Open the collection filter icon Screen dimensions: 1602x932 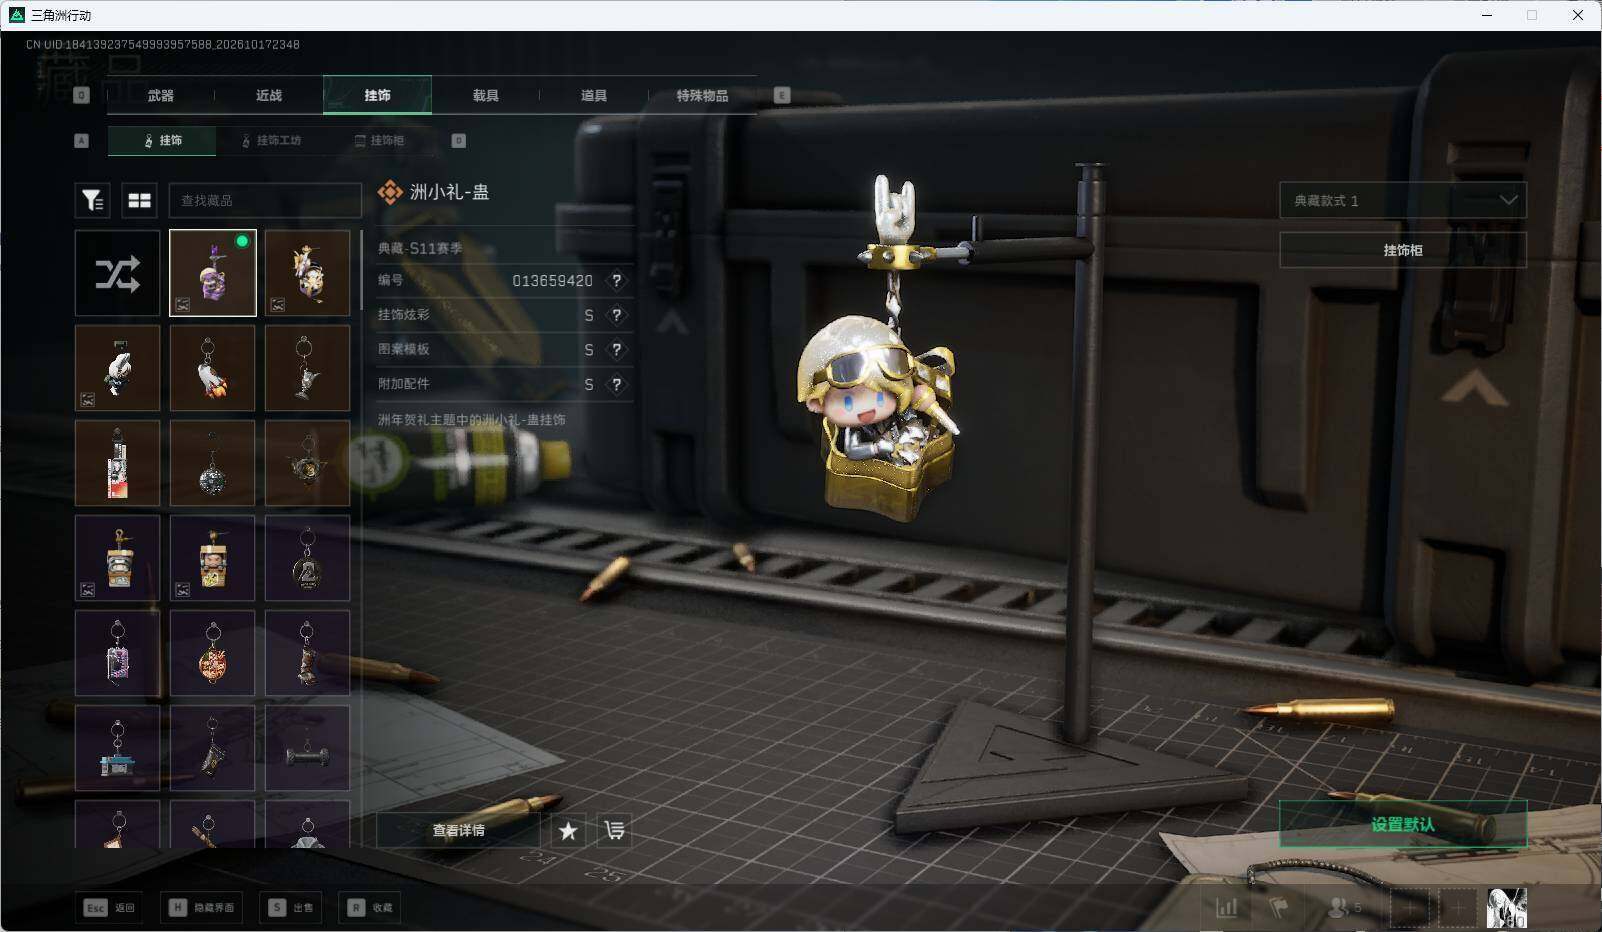93,201
